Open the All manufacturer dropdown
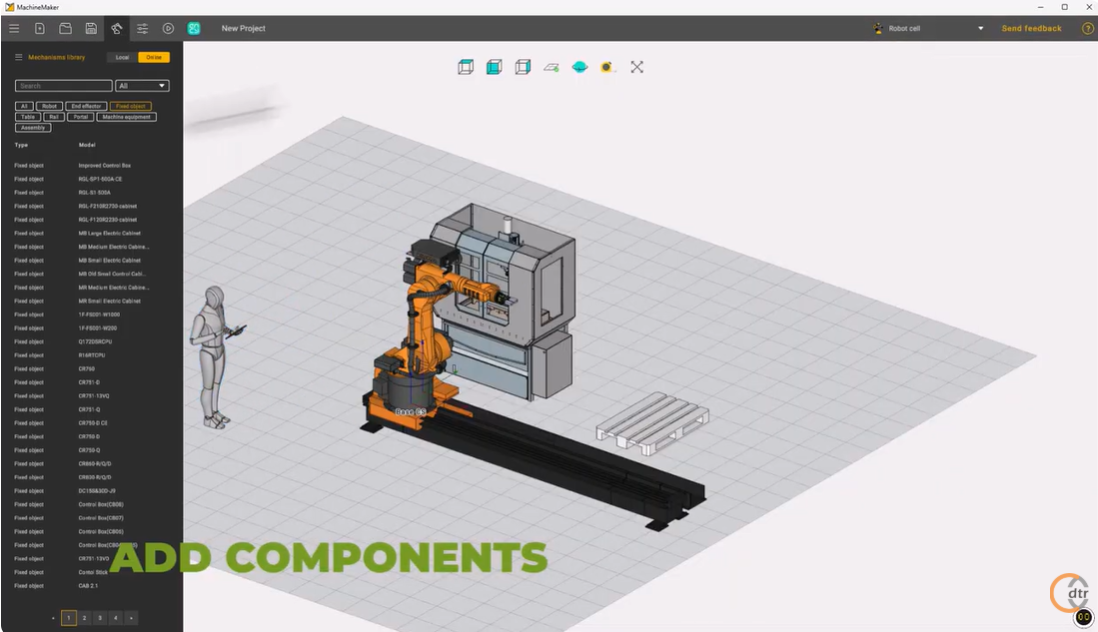 142,85
